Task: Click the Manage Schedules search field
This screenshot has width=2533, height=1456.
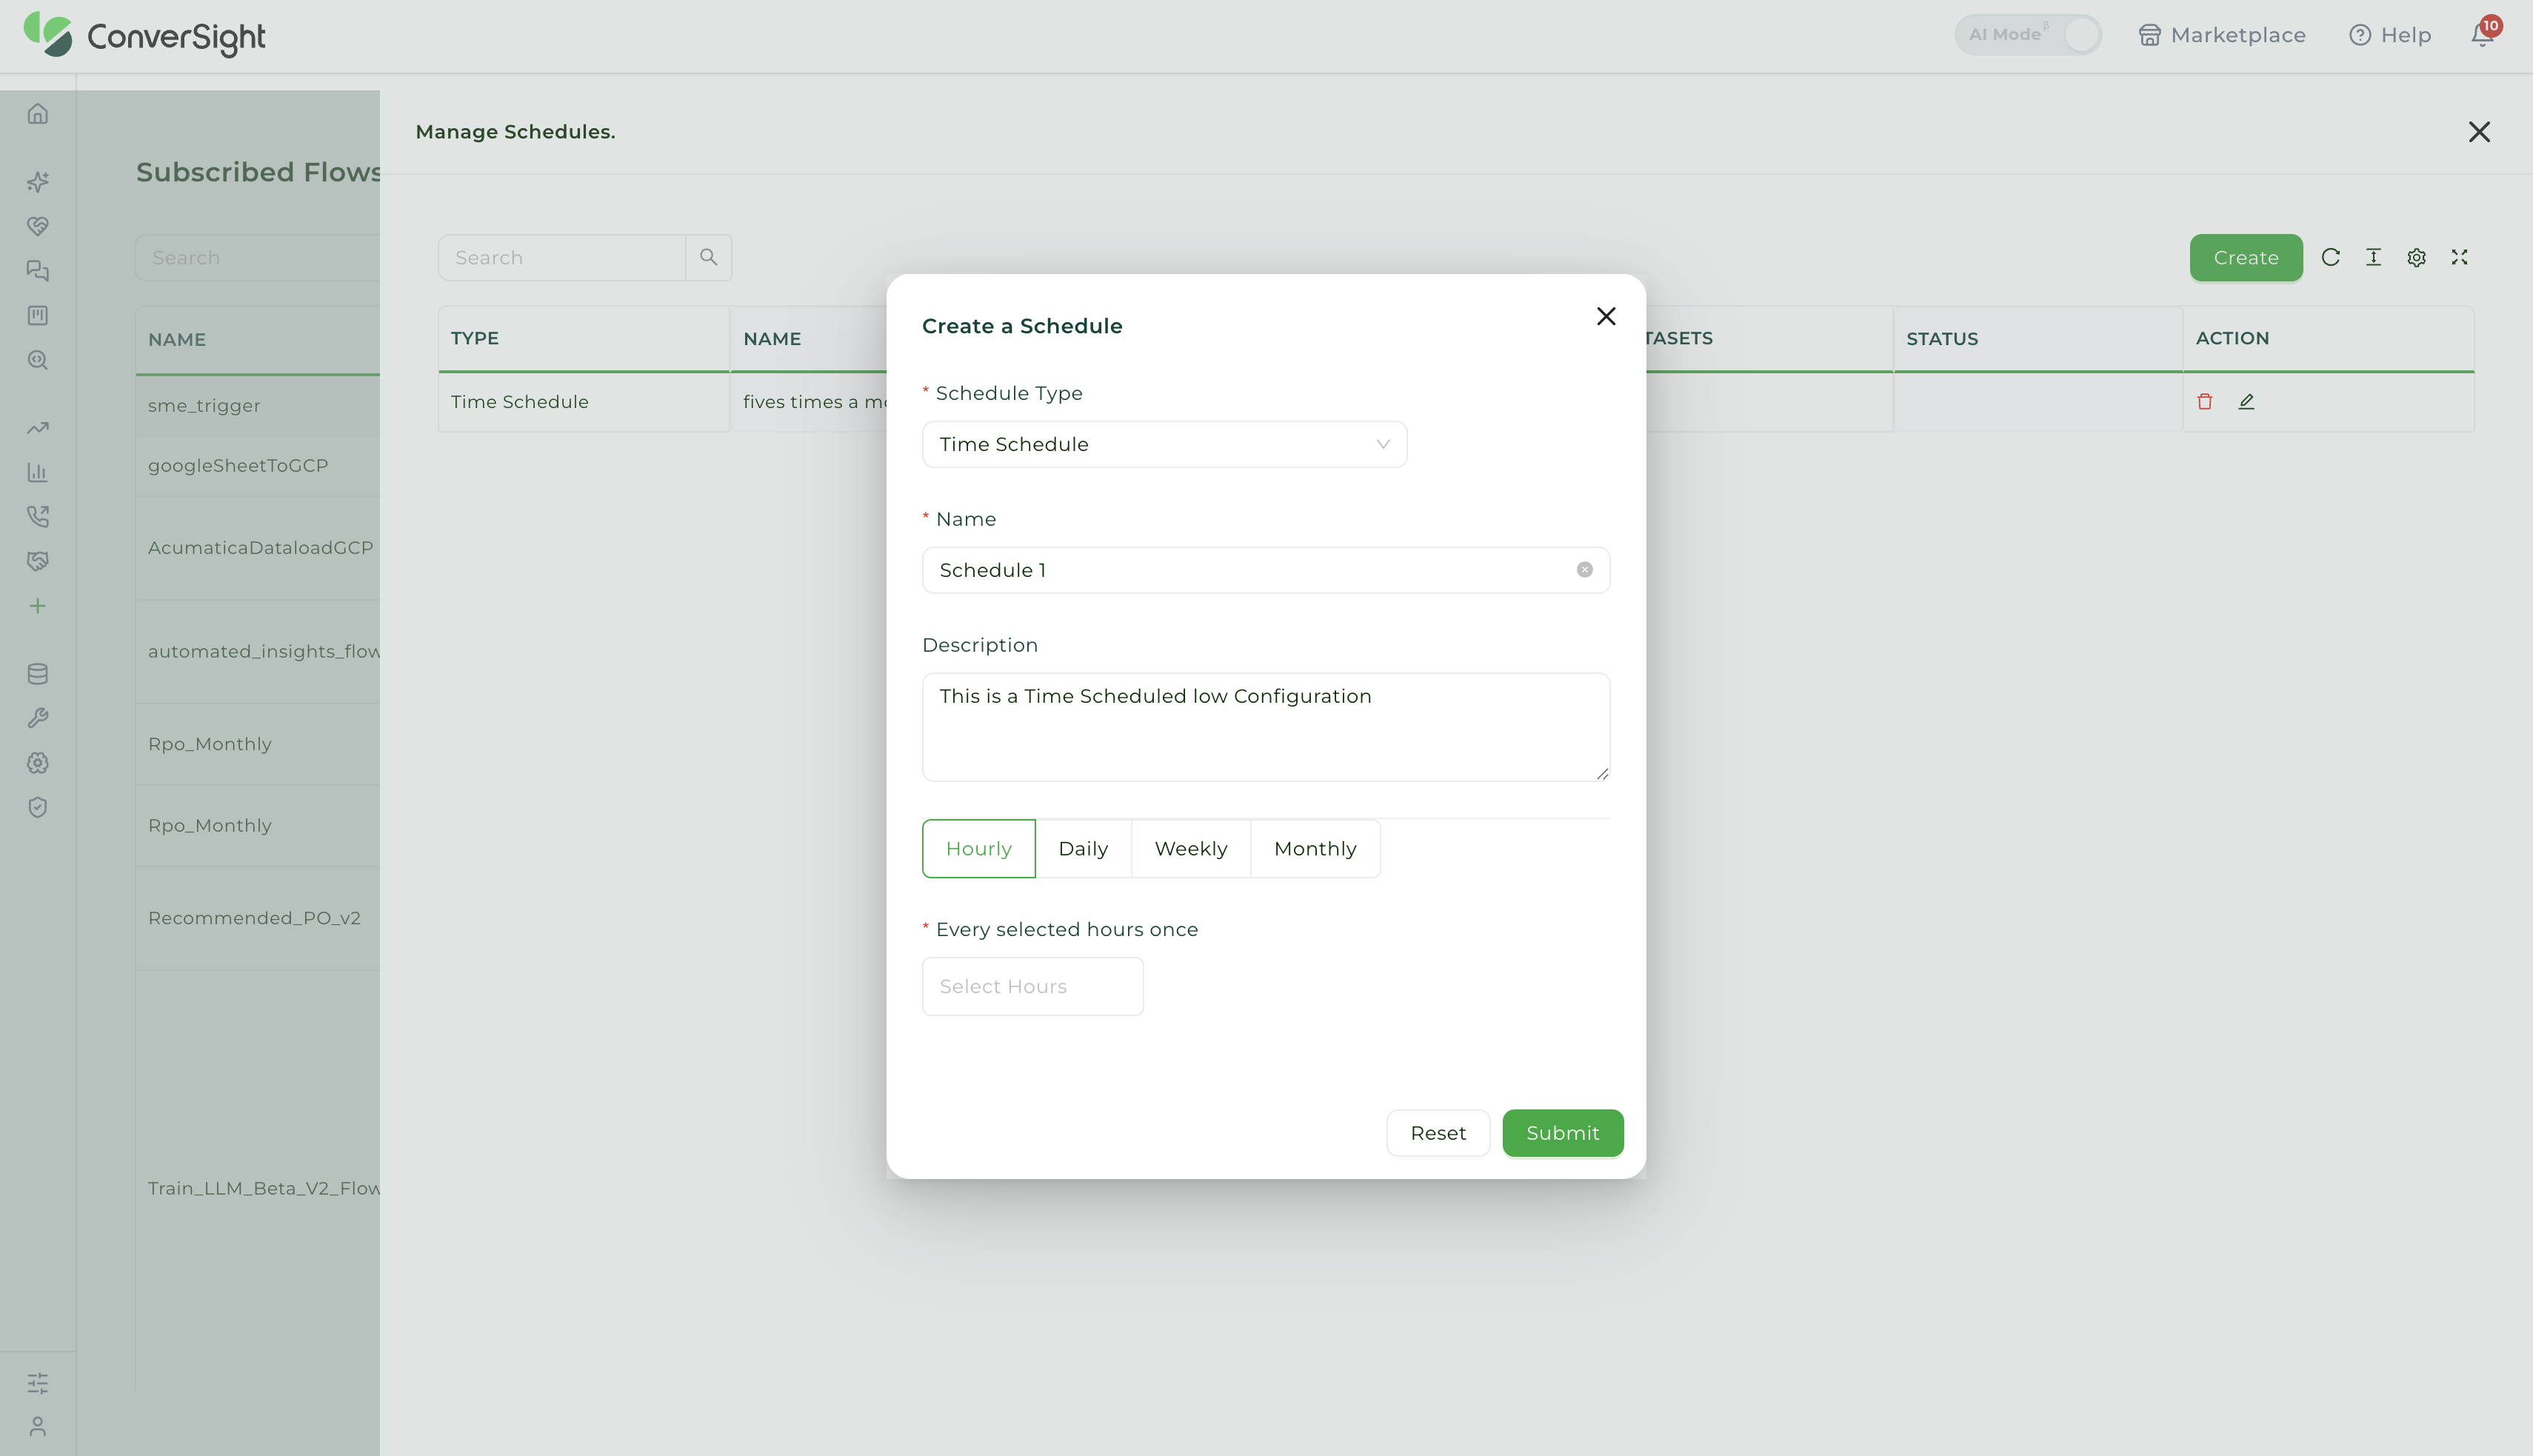Action: (x=562, y=257)
